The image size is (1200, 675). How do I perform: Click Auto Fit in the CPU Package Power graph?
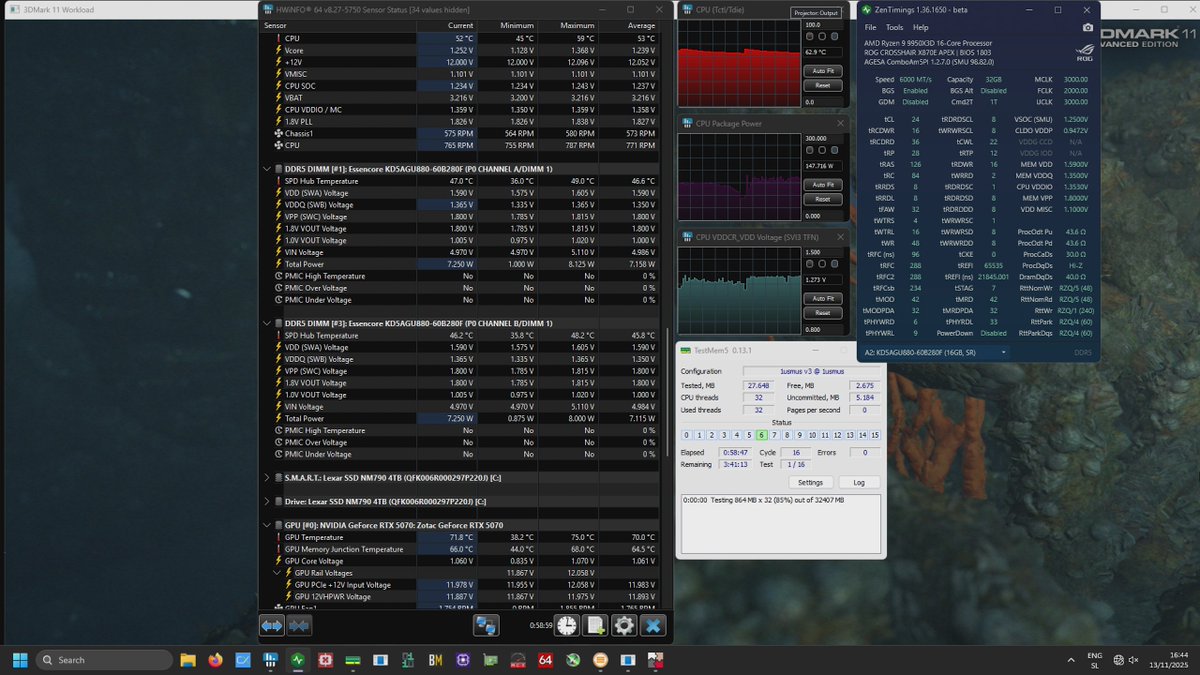823,184
